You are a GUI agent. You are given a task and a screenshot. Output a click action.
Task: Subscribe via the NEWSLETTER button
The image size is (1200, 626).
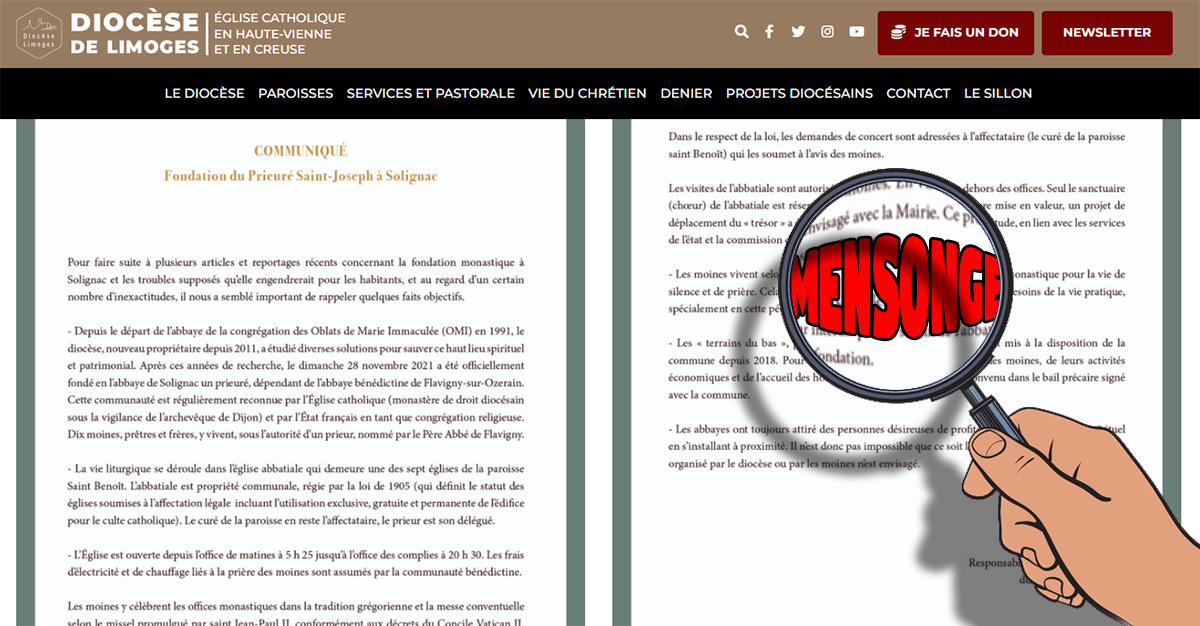coord(1107,33)
